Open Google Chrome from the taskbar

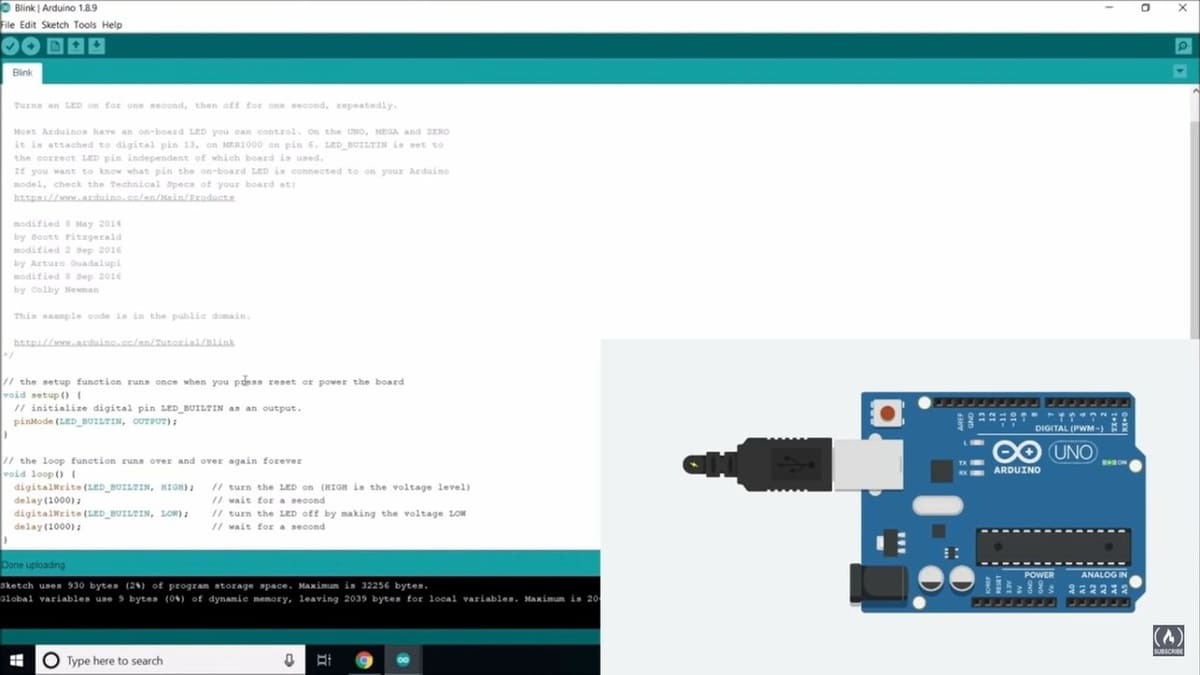pyautogui.click(x=364, y=660)
